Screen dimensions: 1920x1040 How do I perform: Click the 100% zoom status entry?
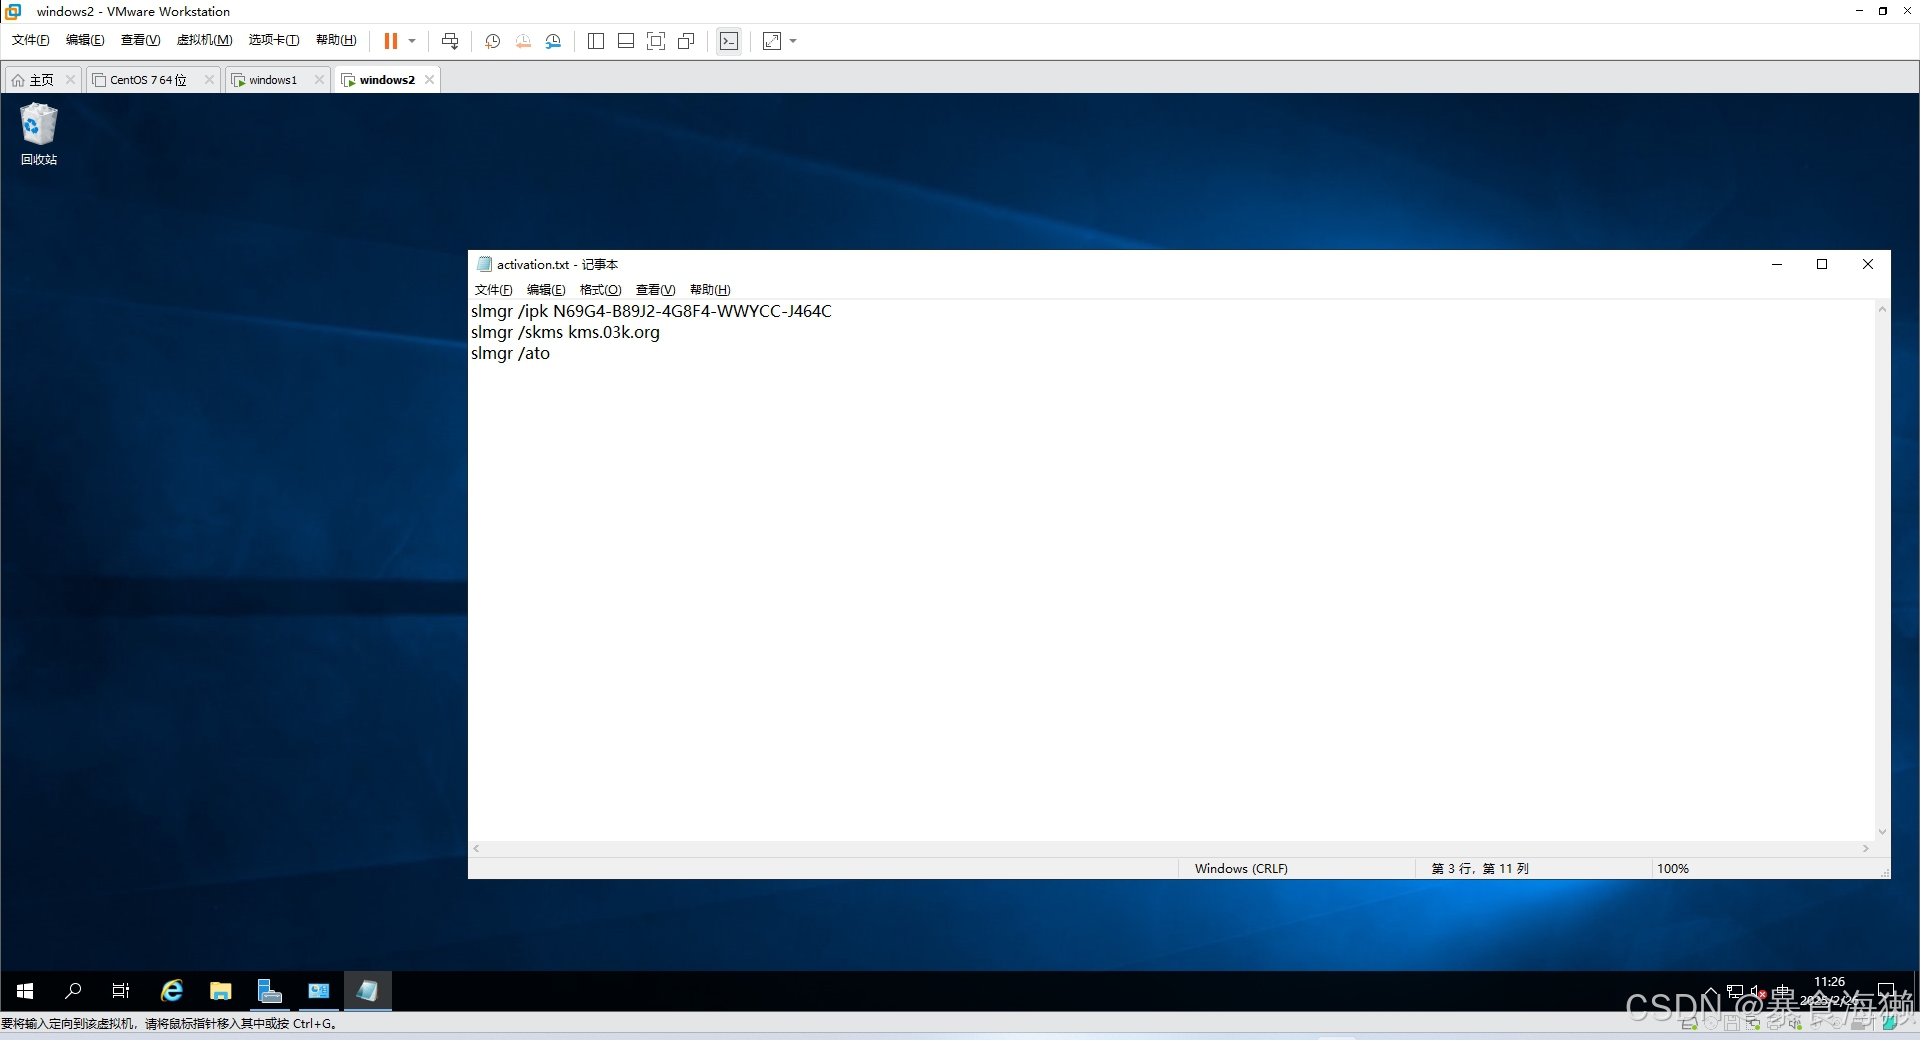[1673, 869]
